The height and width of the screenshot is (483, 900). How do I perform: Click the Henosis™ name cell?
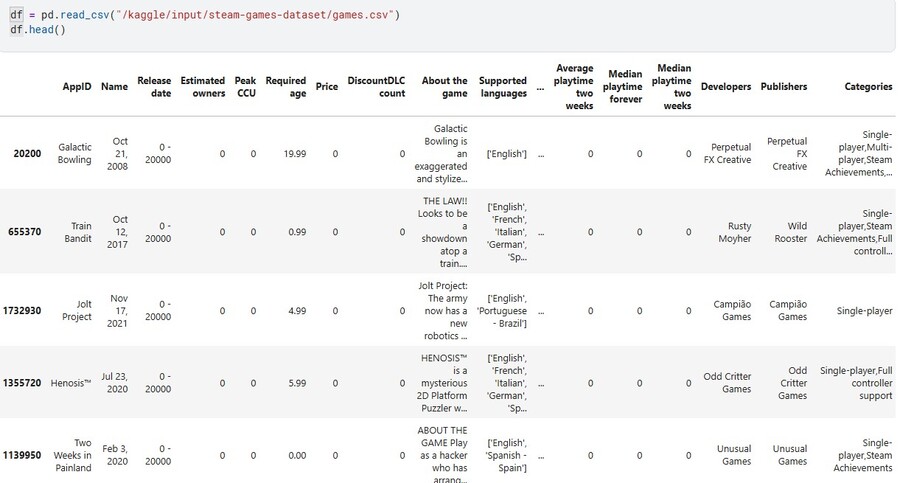pyautogui.click(x=71, y=383)
